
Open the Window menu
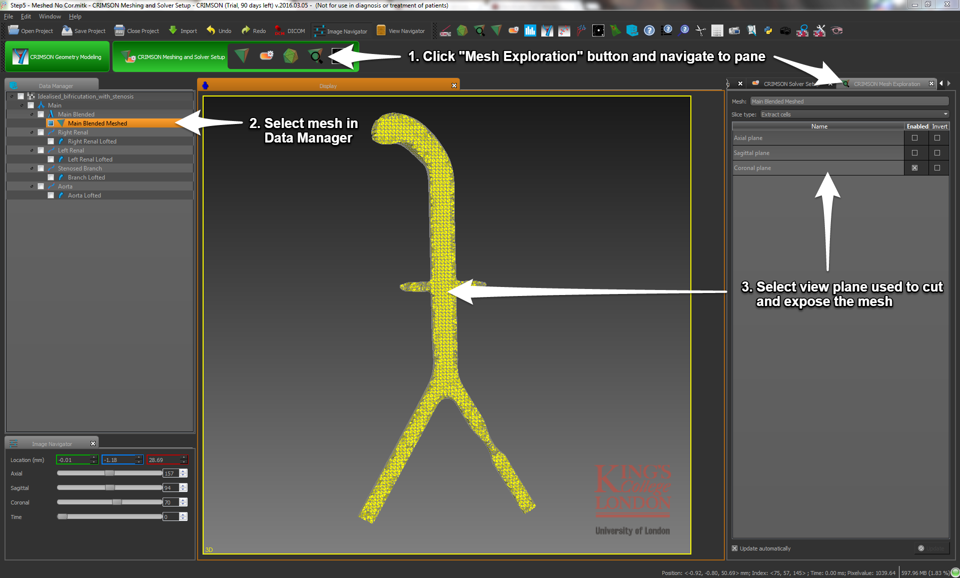point(49,17)
